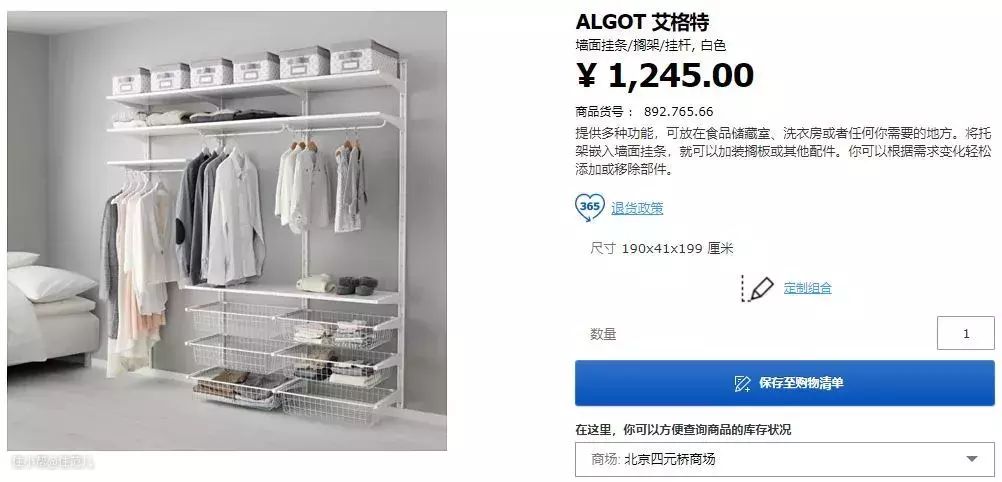1002x482 pixels.
Task: Click the product number 892.765.66
Action: pos(678,112)
